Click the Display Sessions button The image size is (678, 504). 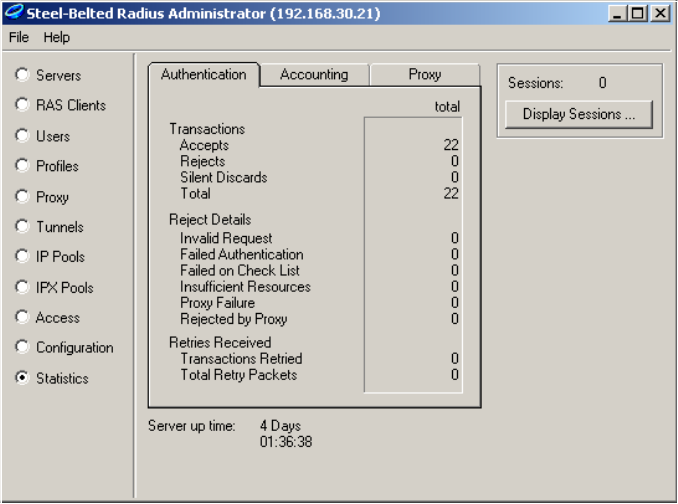click(x=579, y=114)
